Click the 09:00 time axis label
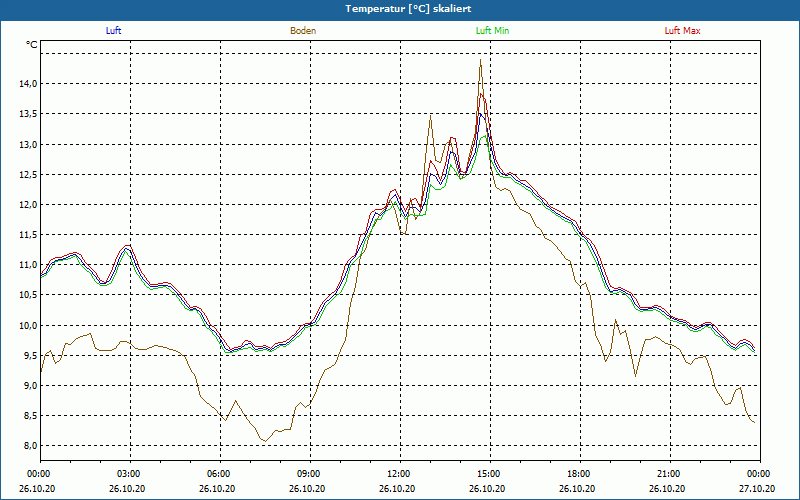Screen dimensions: 800x500 (309, 474)
